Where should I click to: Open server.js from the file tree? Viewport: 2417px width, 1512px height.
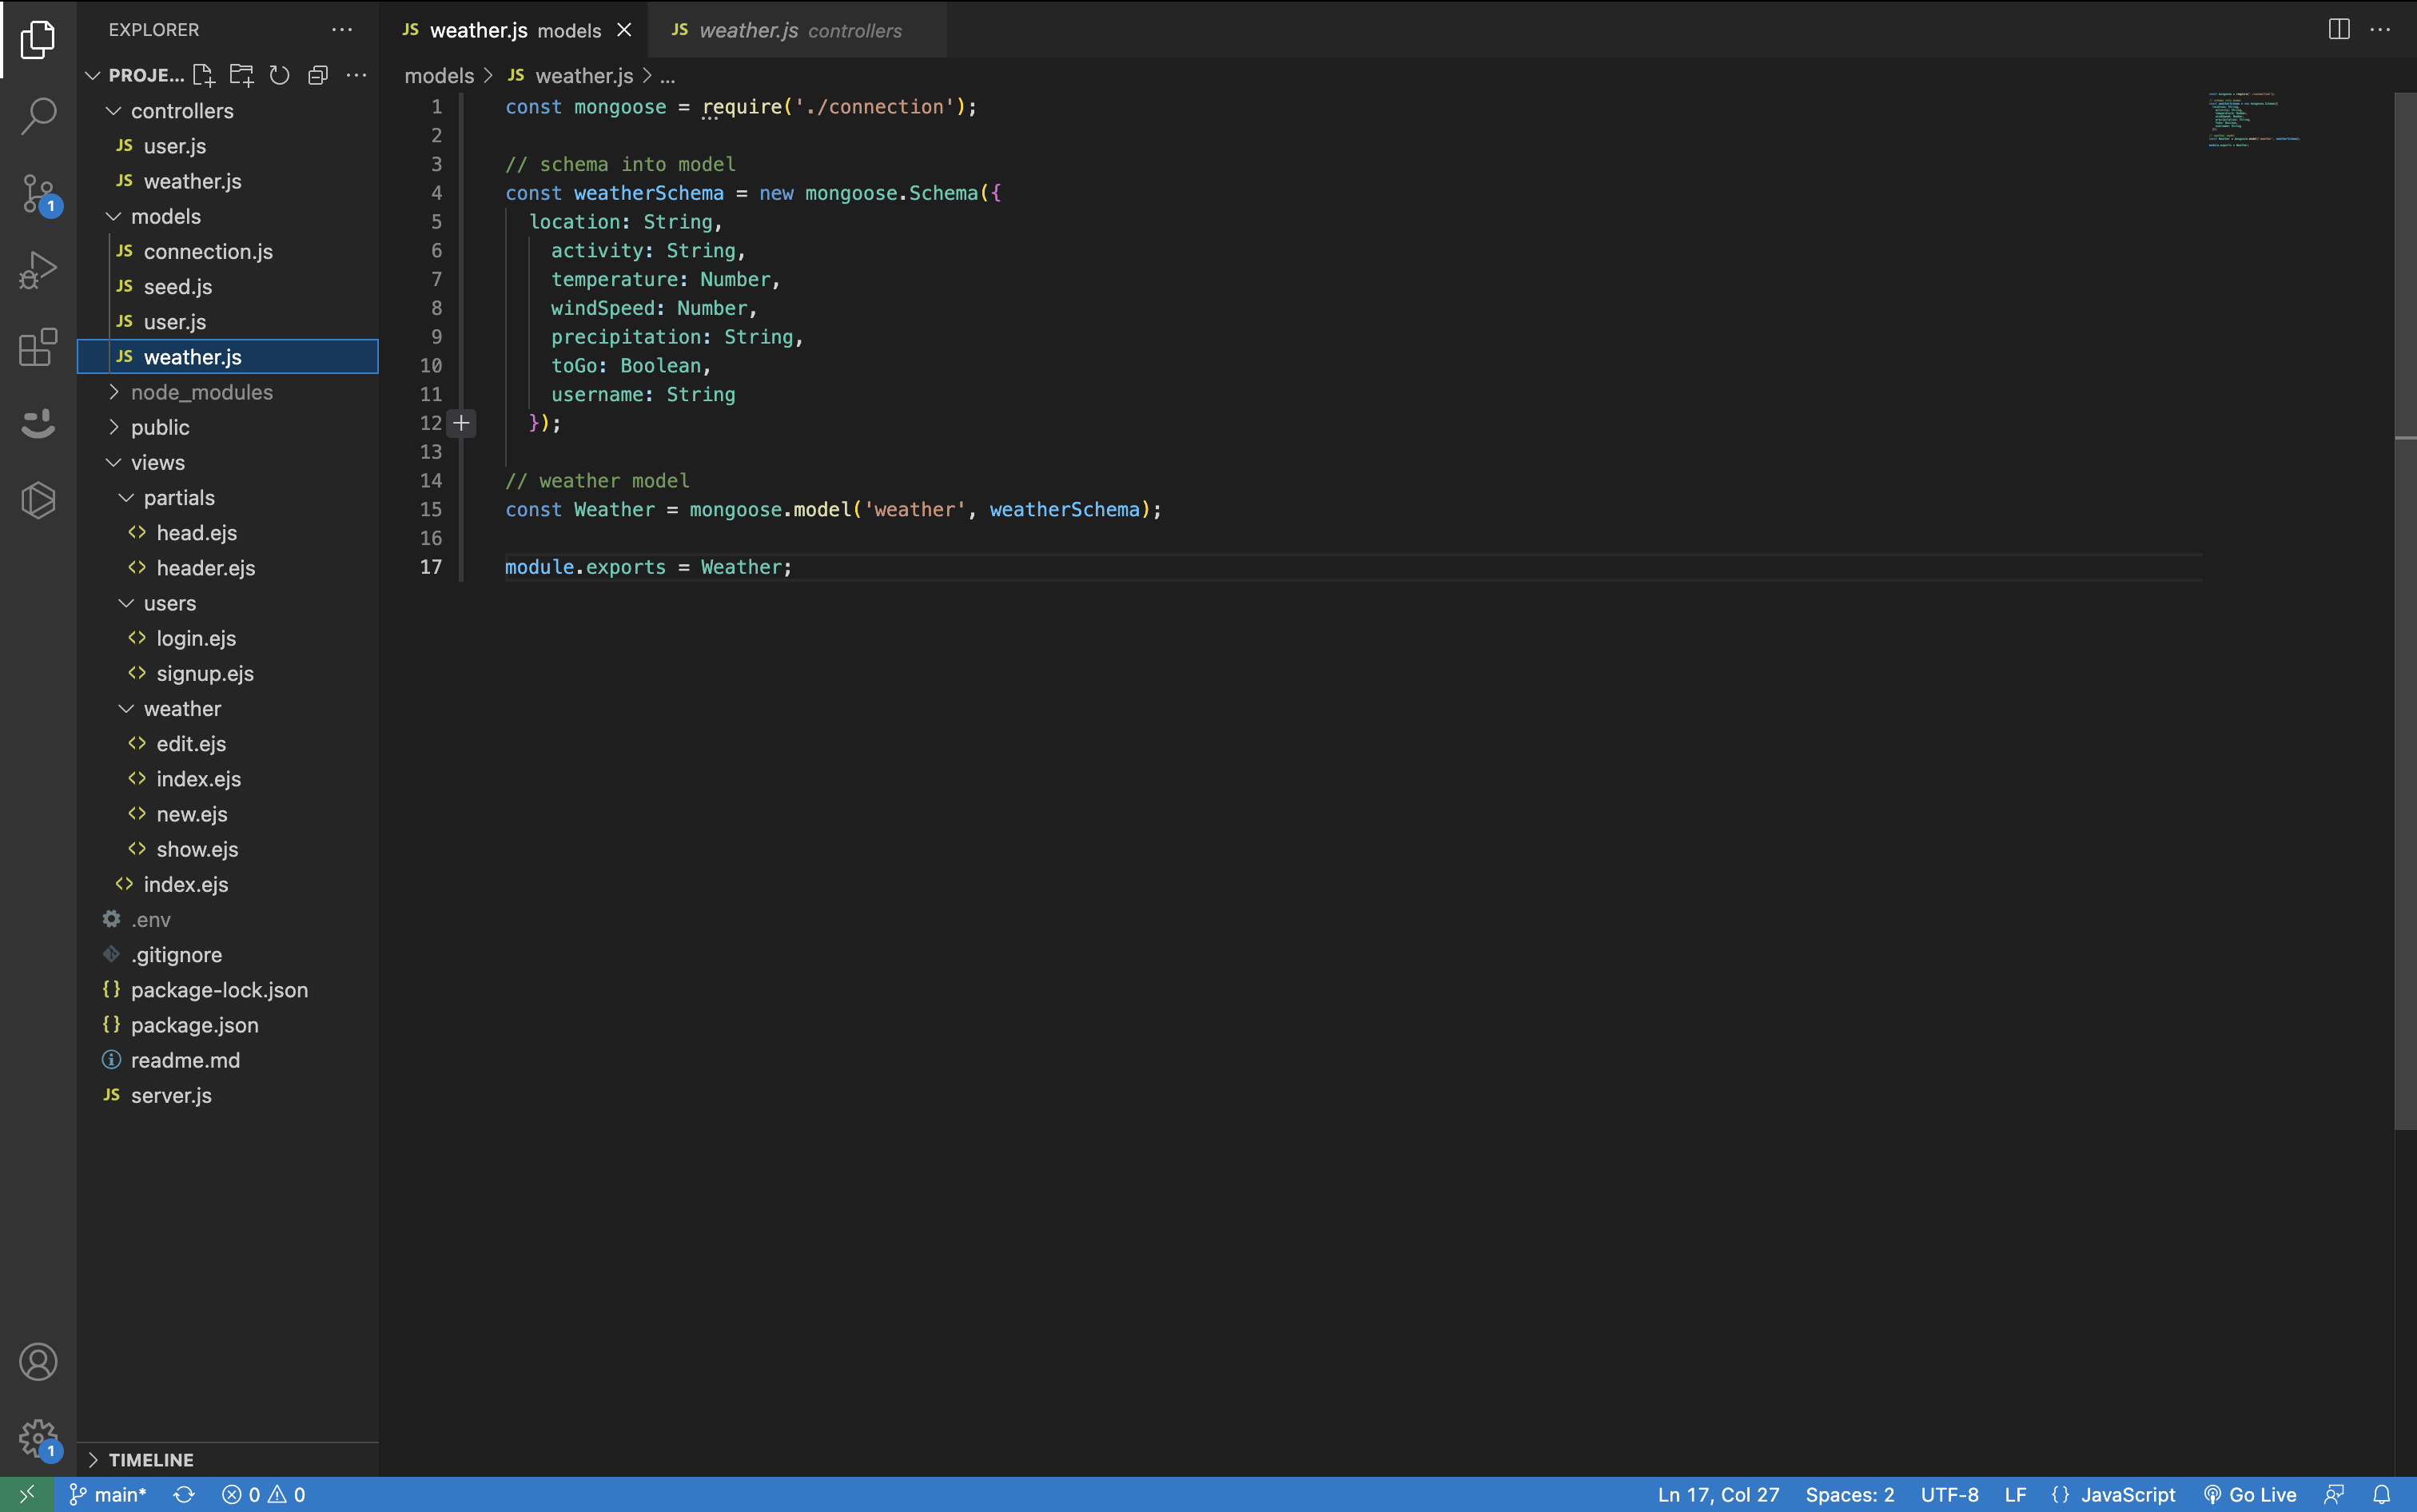pyautogui.click(x=170, y=1095)
